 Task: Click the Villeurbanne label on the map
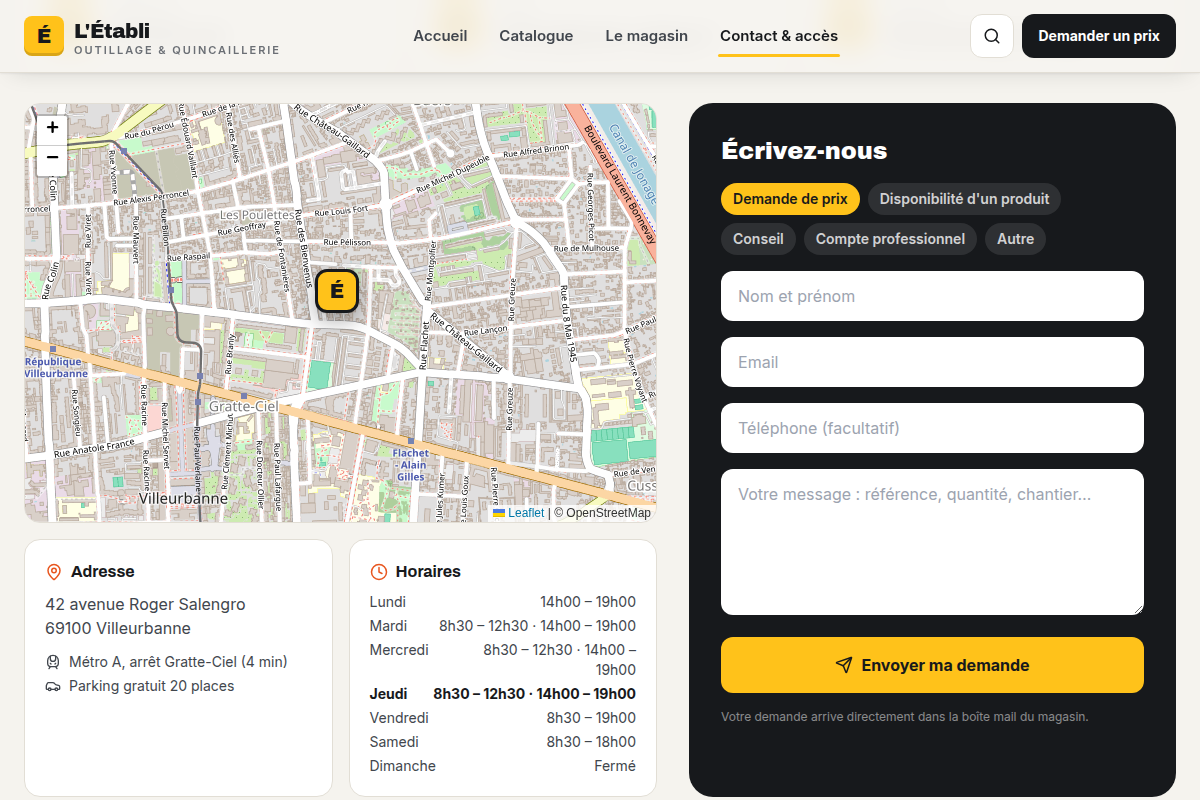click(x=183, y=497)
